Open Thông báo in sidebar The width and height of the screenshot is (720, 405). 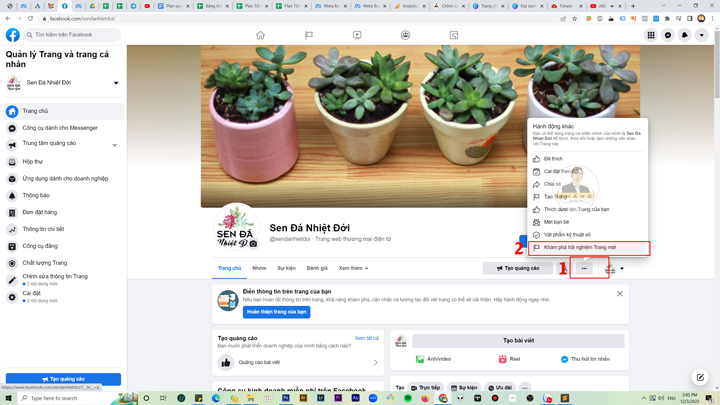click(x=63, y=196)
